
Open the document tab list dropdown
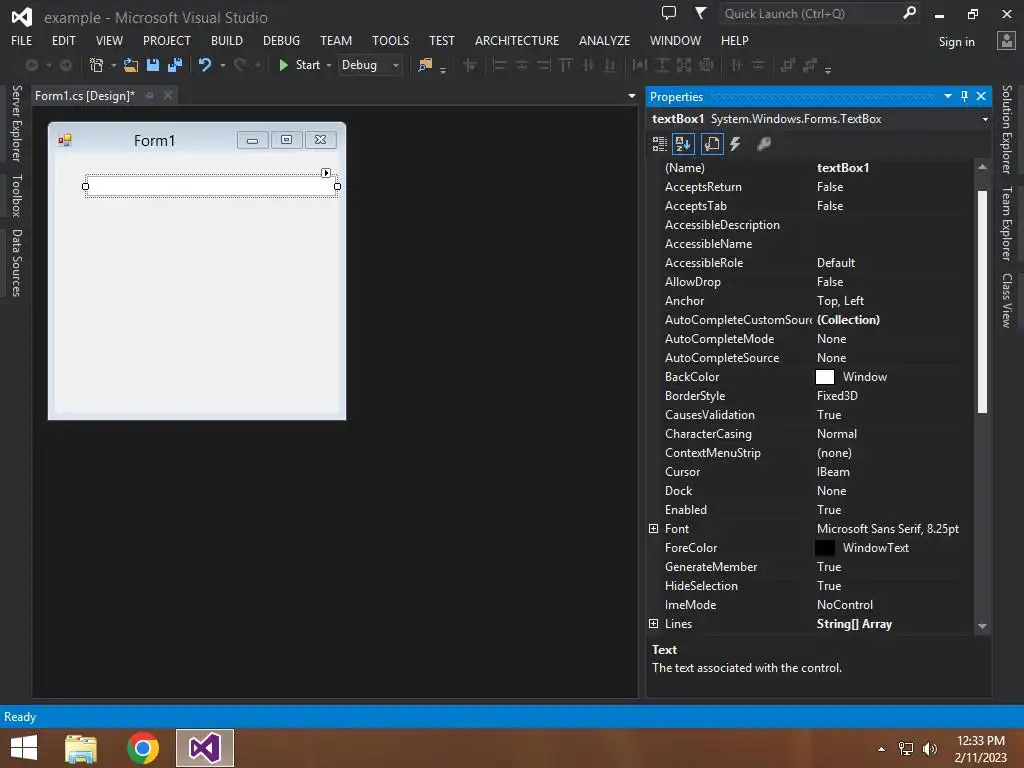(x=632, y=96)
